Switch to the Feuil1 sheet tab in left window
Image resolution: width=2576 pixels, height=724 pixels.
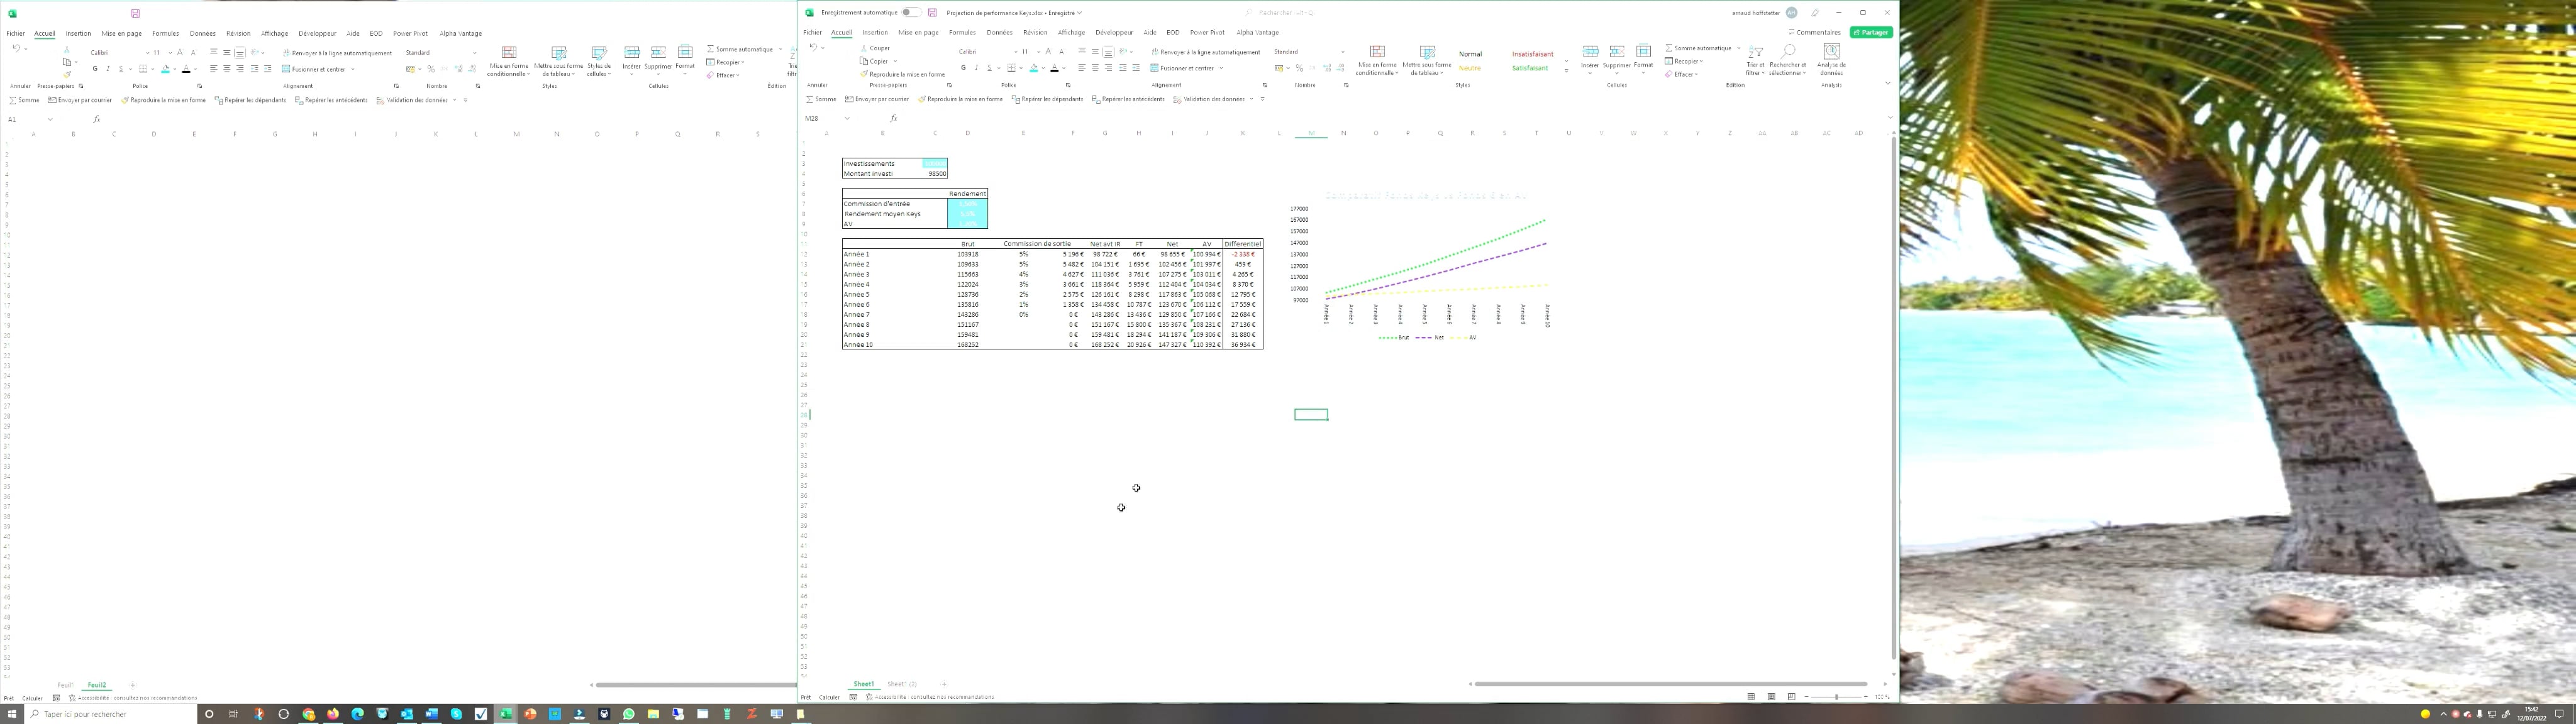65,685
